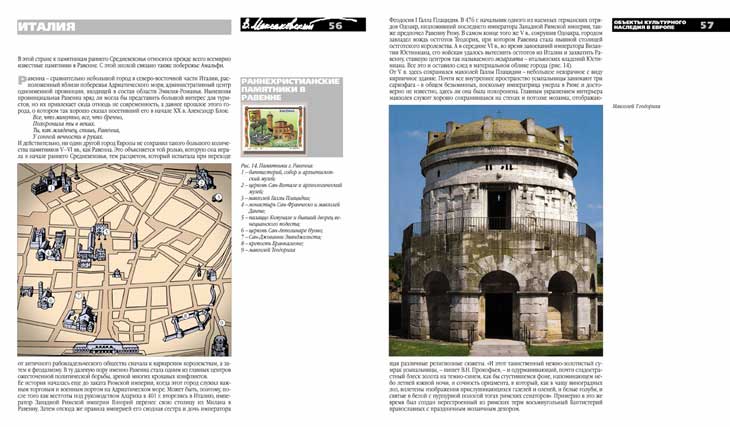
Task: Click the 'Мавзолей Теодориха' photo caption
Action: (636, 107)
